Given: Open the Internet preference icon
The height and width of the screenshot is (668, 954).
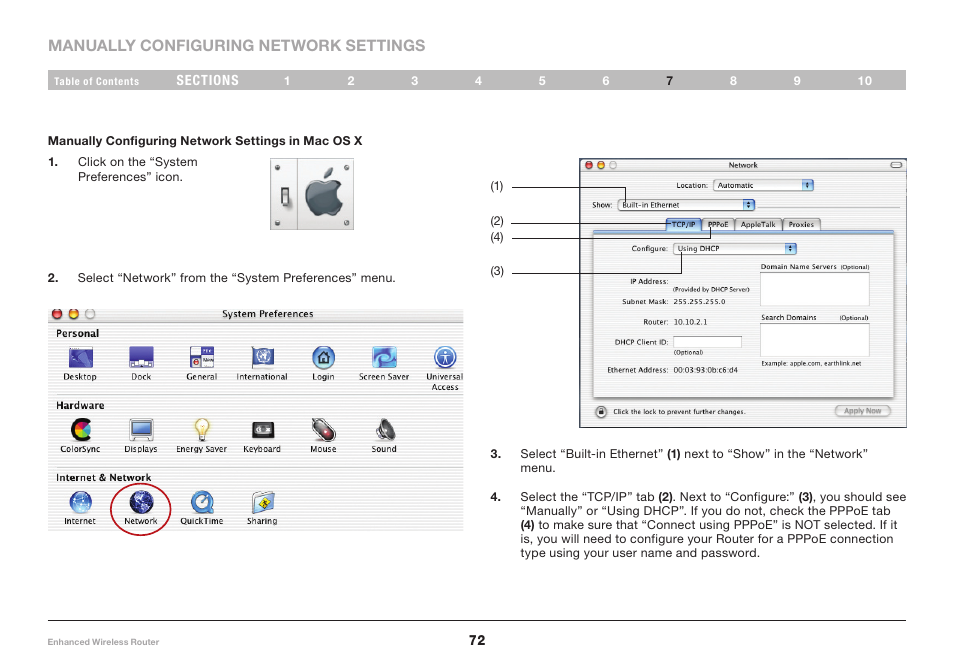Looking at the screenshot, I should [x=80, y=503].
